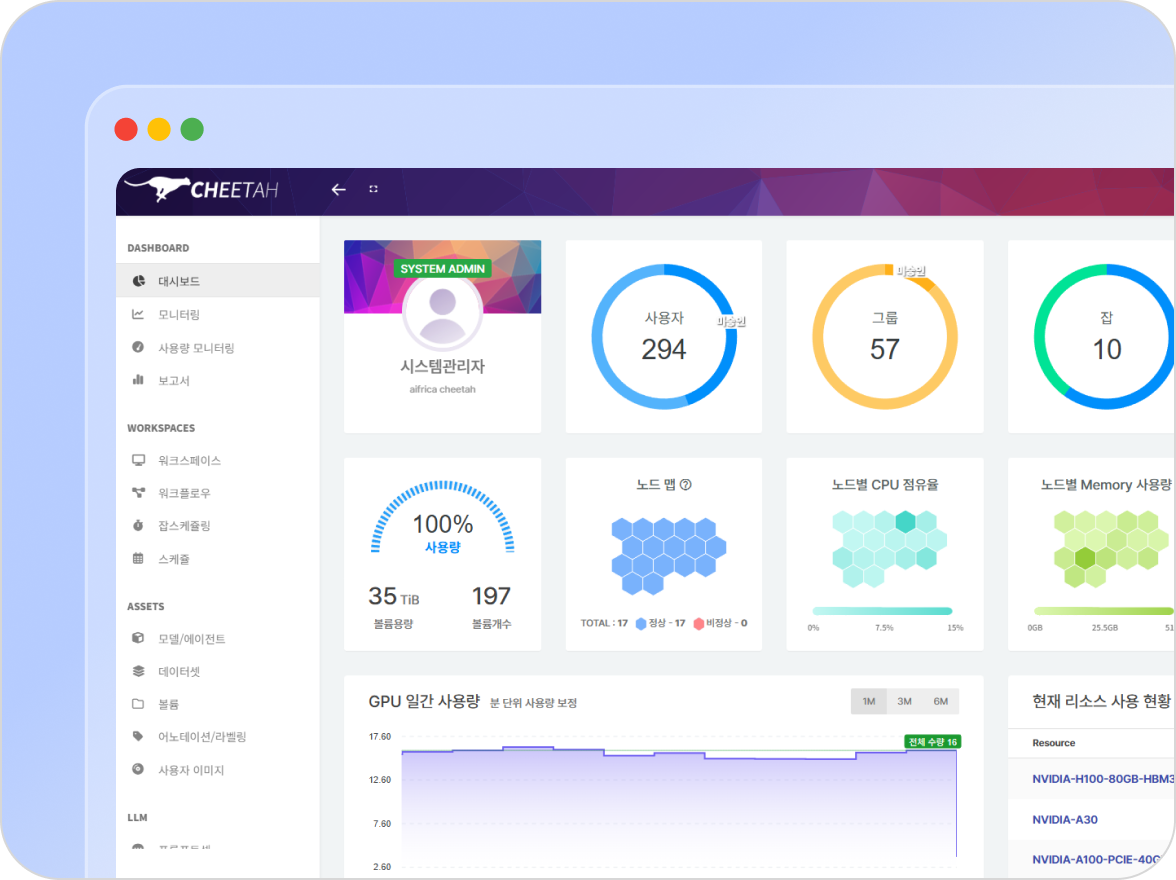Select 잡스케줄링 stopwatch icon
This screenshot has width=1176, height=880.
138,525
